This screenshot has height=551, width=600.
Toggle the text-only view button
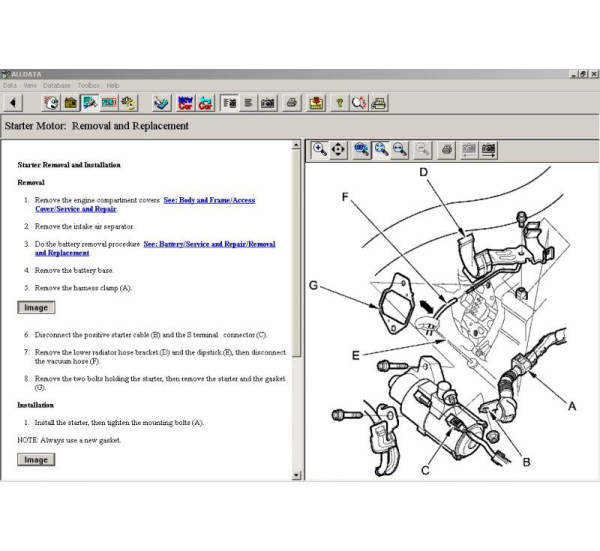[247, 103]
